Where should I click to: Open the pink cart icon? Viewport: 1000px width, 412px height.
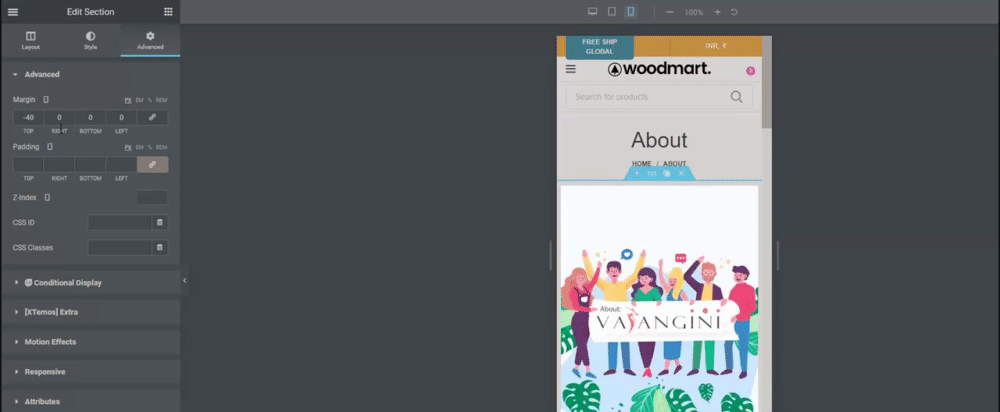pos(751,71)
